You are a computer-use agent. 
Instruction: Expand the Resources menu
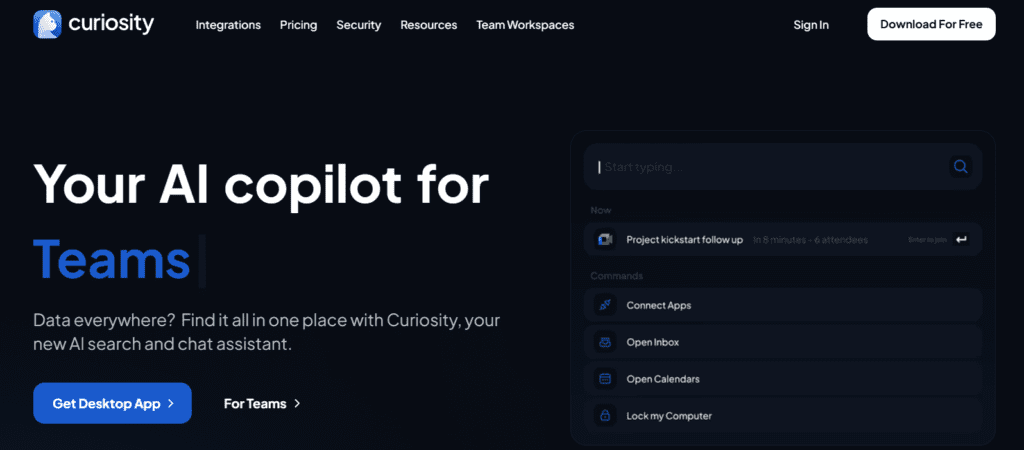pyautogui.click(x=428, y=25)
